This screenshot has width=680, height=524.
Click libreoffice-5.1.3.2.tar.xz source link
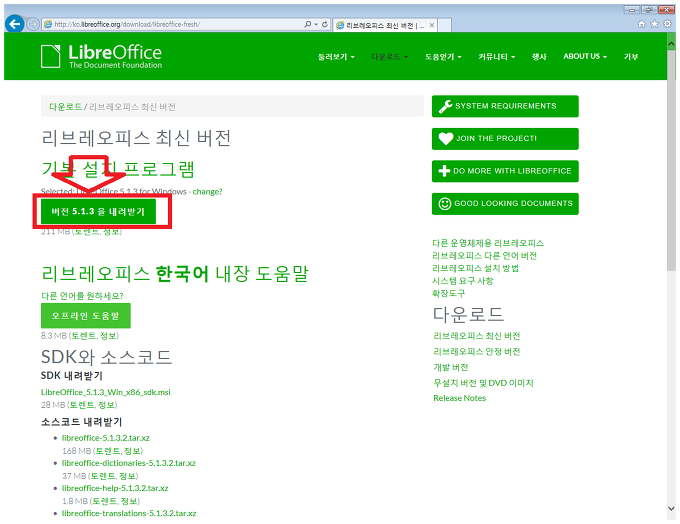105,438
